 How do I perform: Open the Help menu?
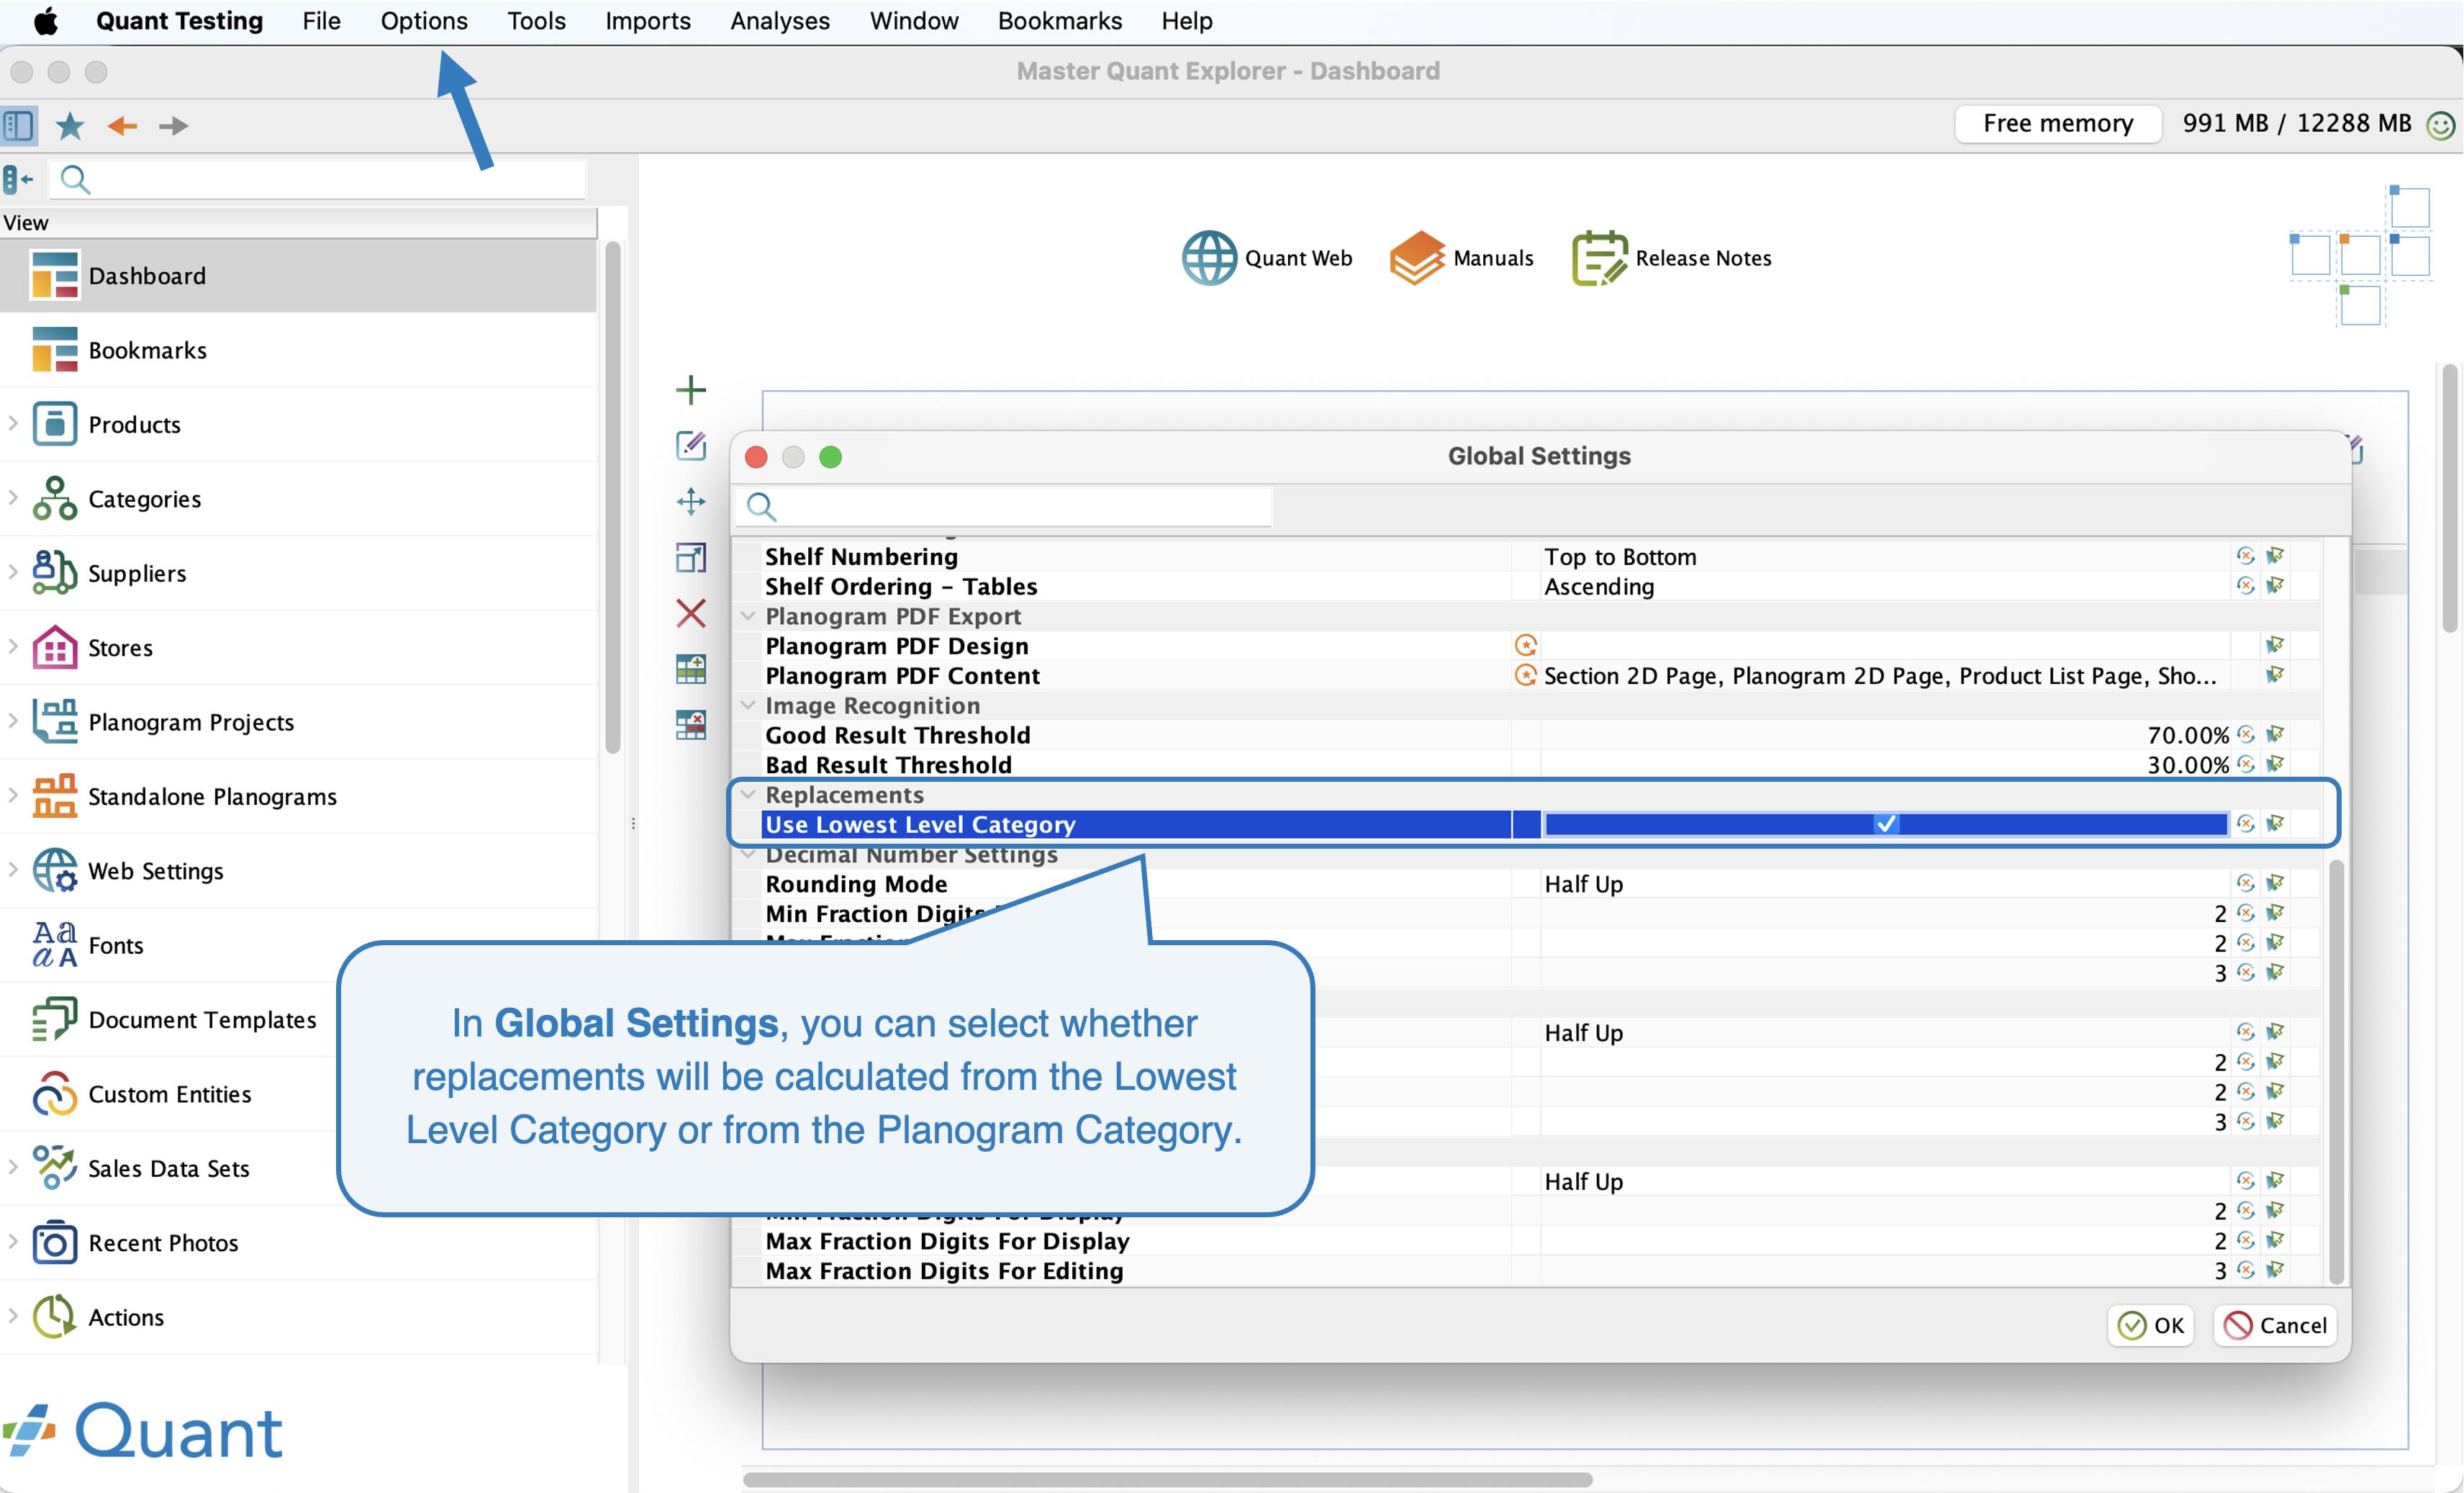pos(1187,21)
